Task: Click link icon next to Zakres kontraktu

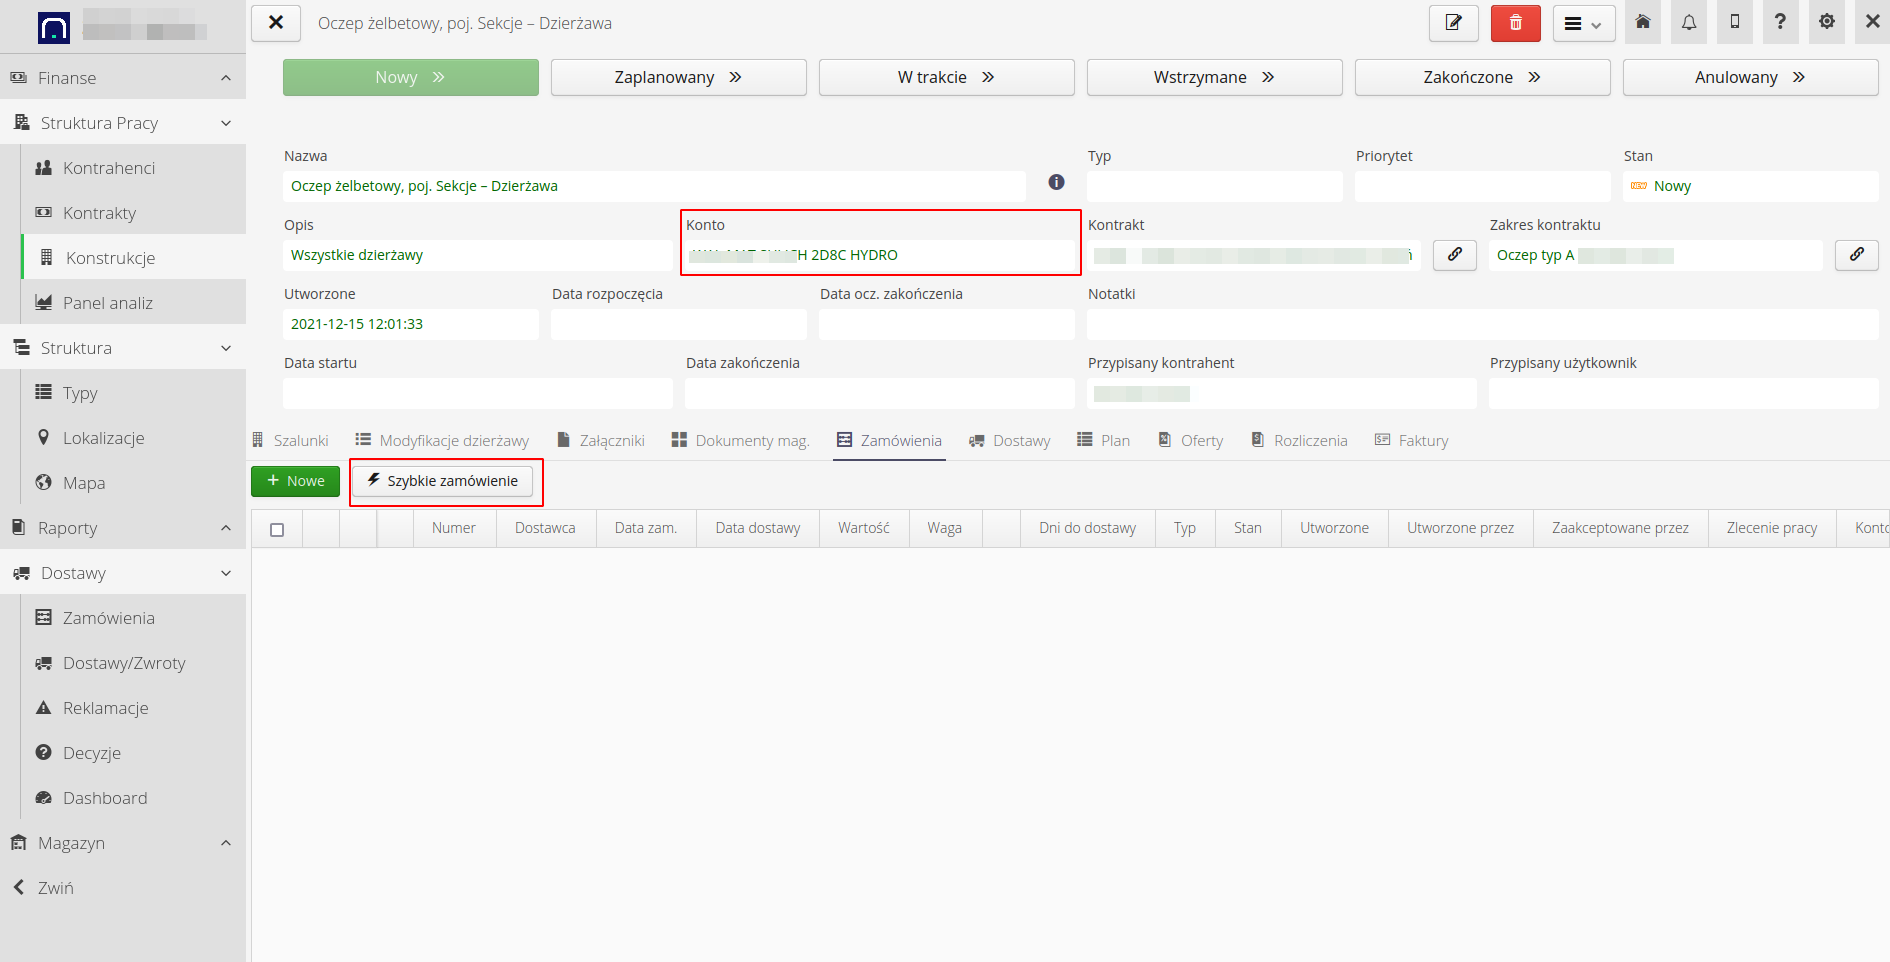Action: click(x=1856, y=255)
